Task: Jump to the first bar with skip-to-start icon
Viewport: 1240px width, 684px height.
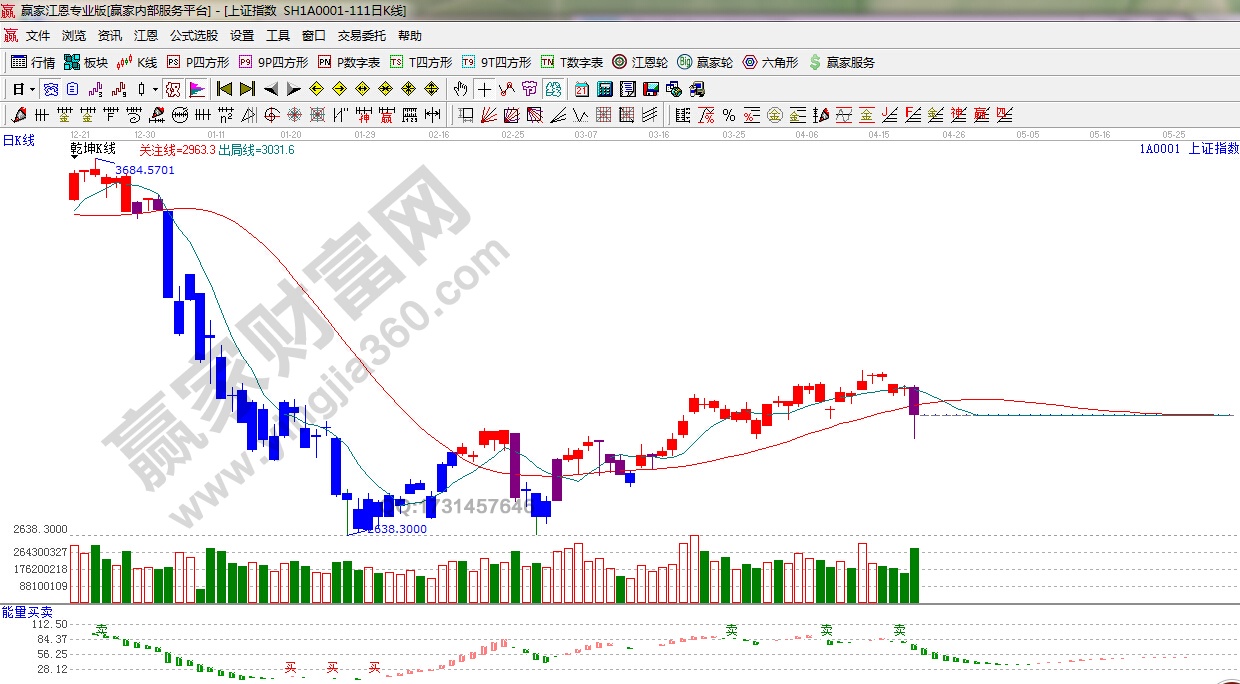Action: click(x=224, y=89)
